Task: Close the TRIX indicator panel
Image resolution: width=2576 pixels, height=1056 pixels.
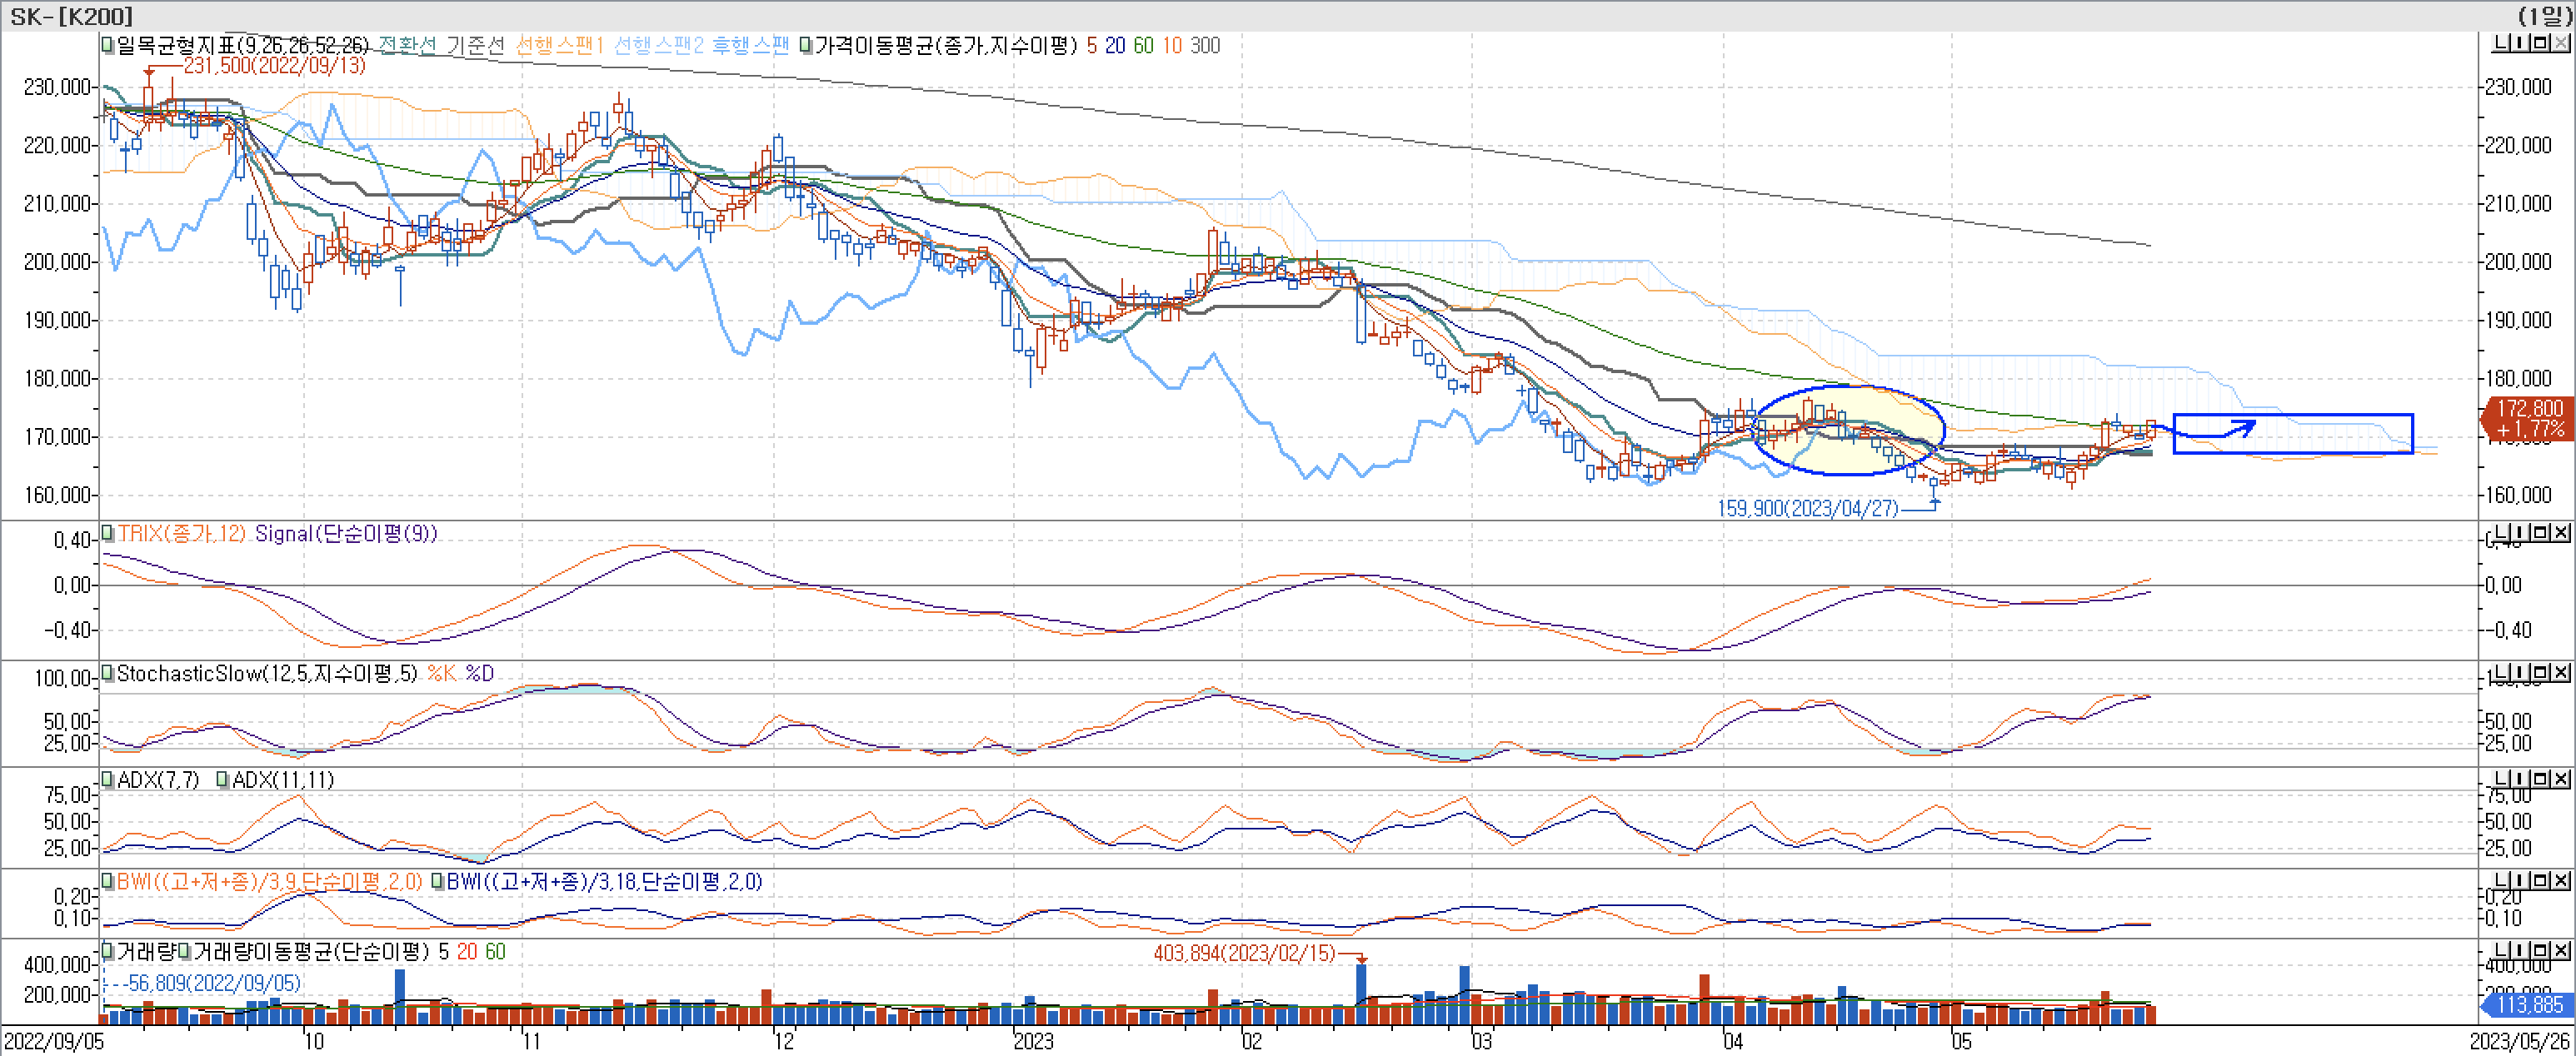Action: coord(2561,532)
